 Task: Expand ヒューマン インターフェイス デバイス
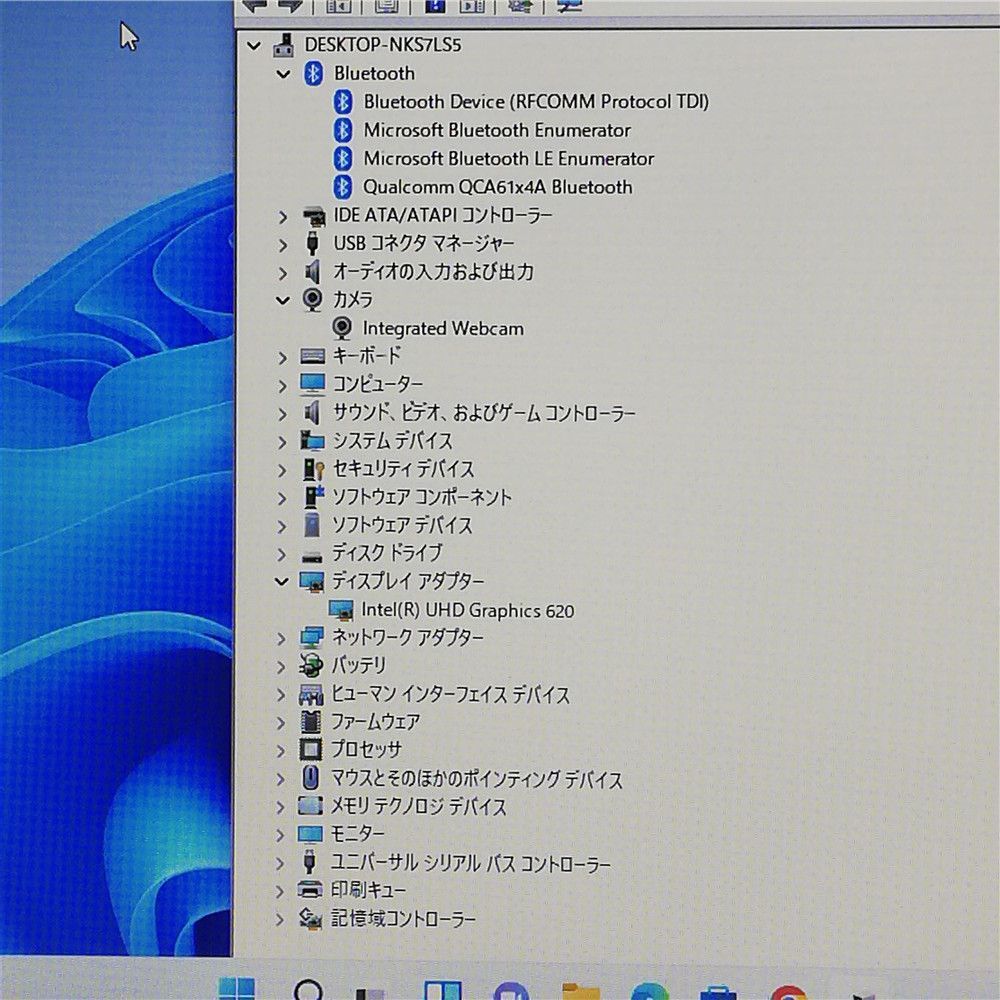(x=281, y=695)
